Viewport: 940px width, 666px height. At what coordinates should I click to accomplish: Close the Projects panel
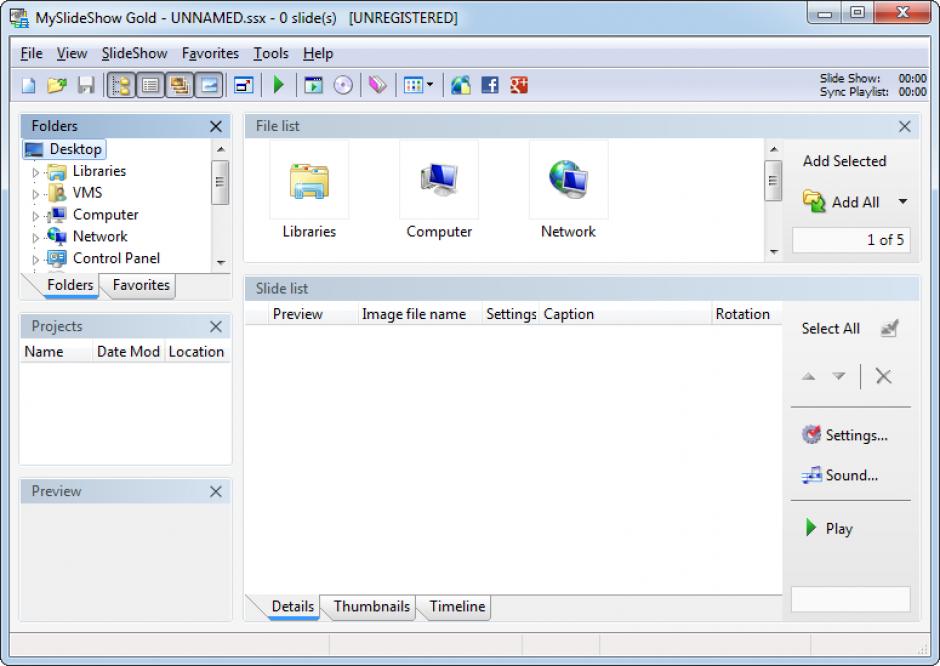click(216, 327)
